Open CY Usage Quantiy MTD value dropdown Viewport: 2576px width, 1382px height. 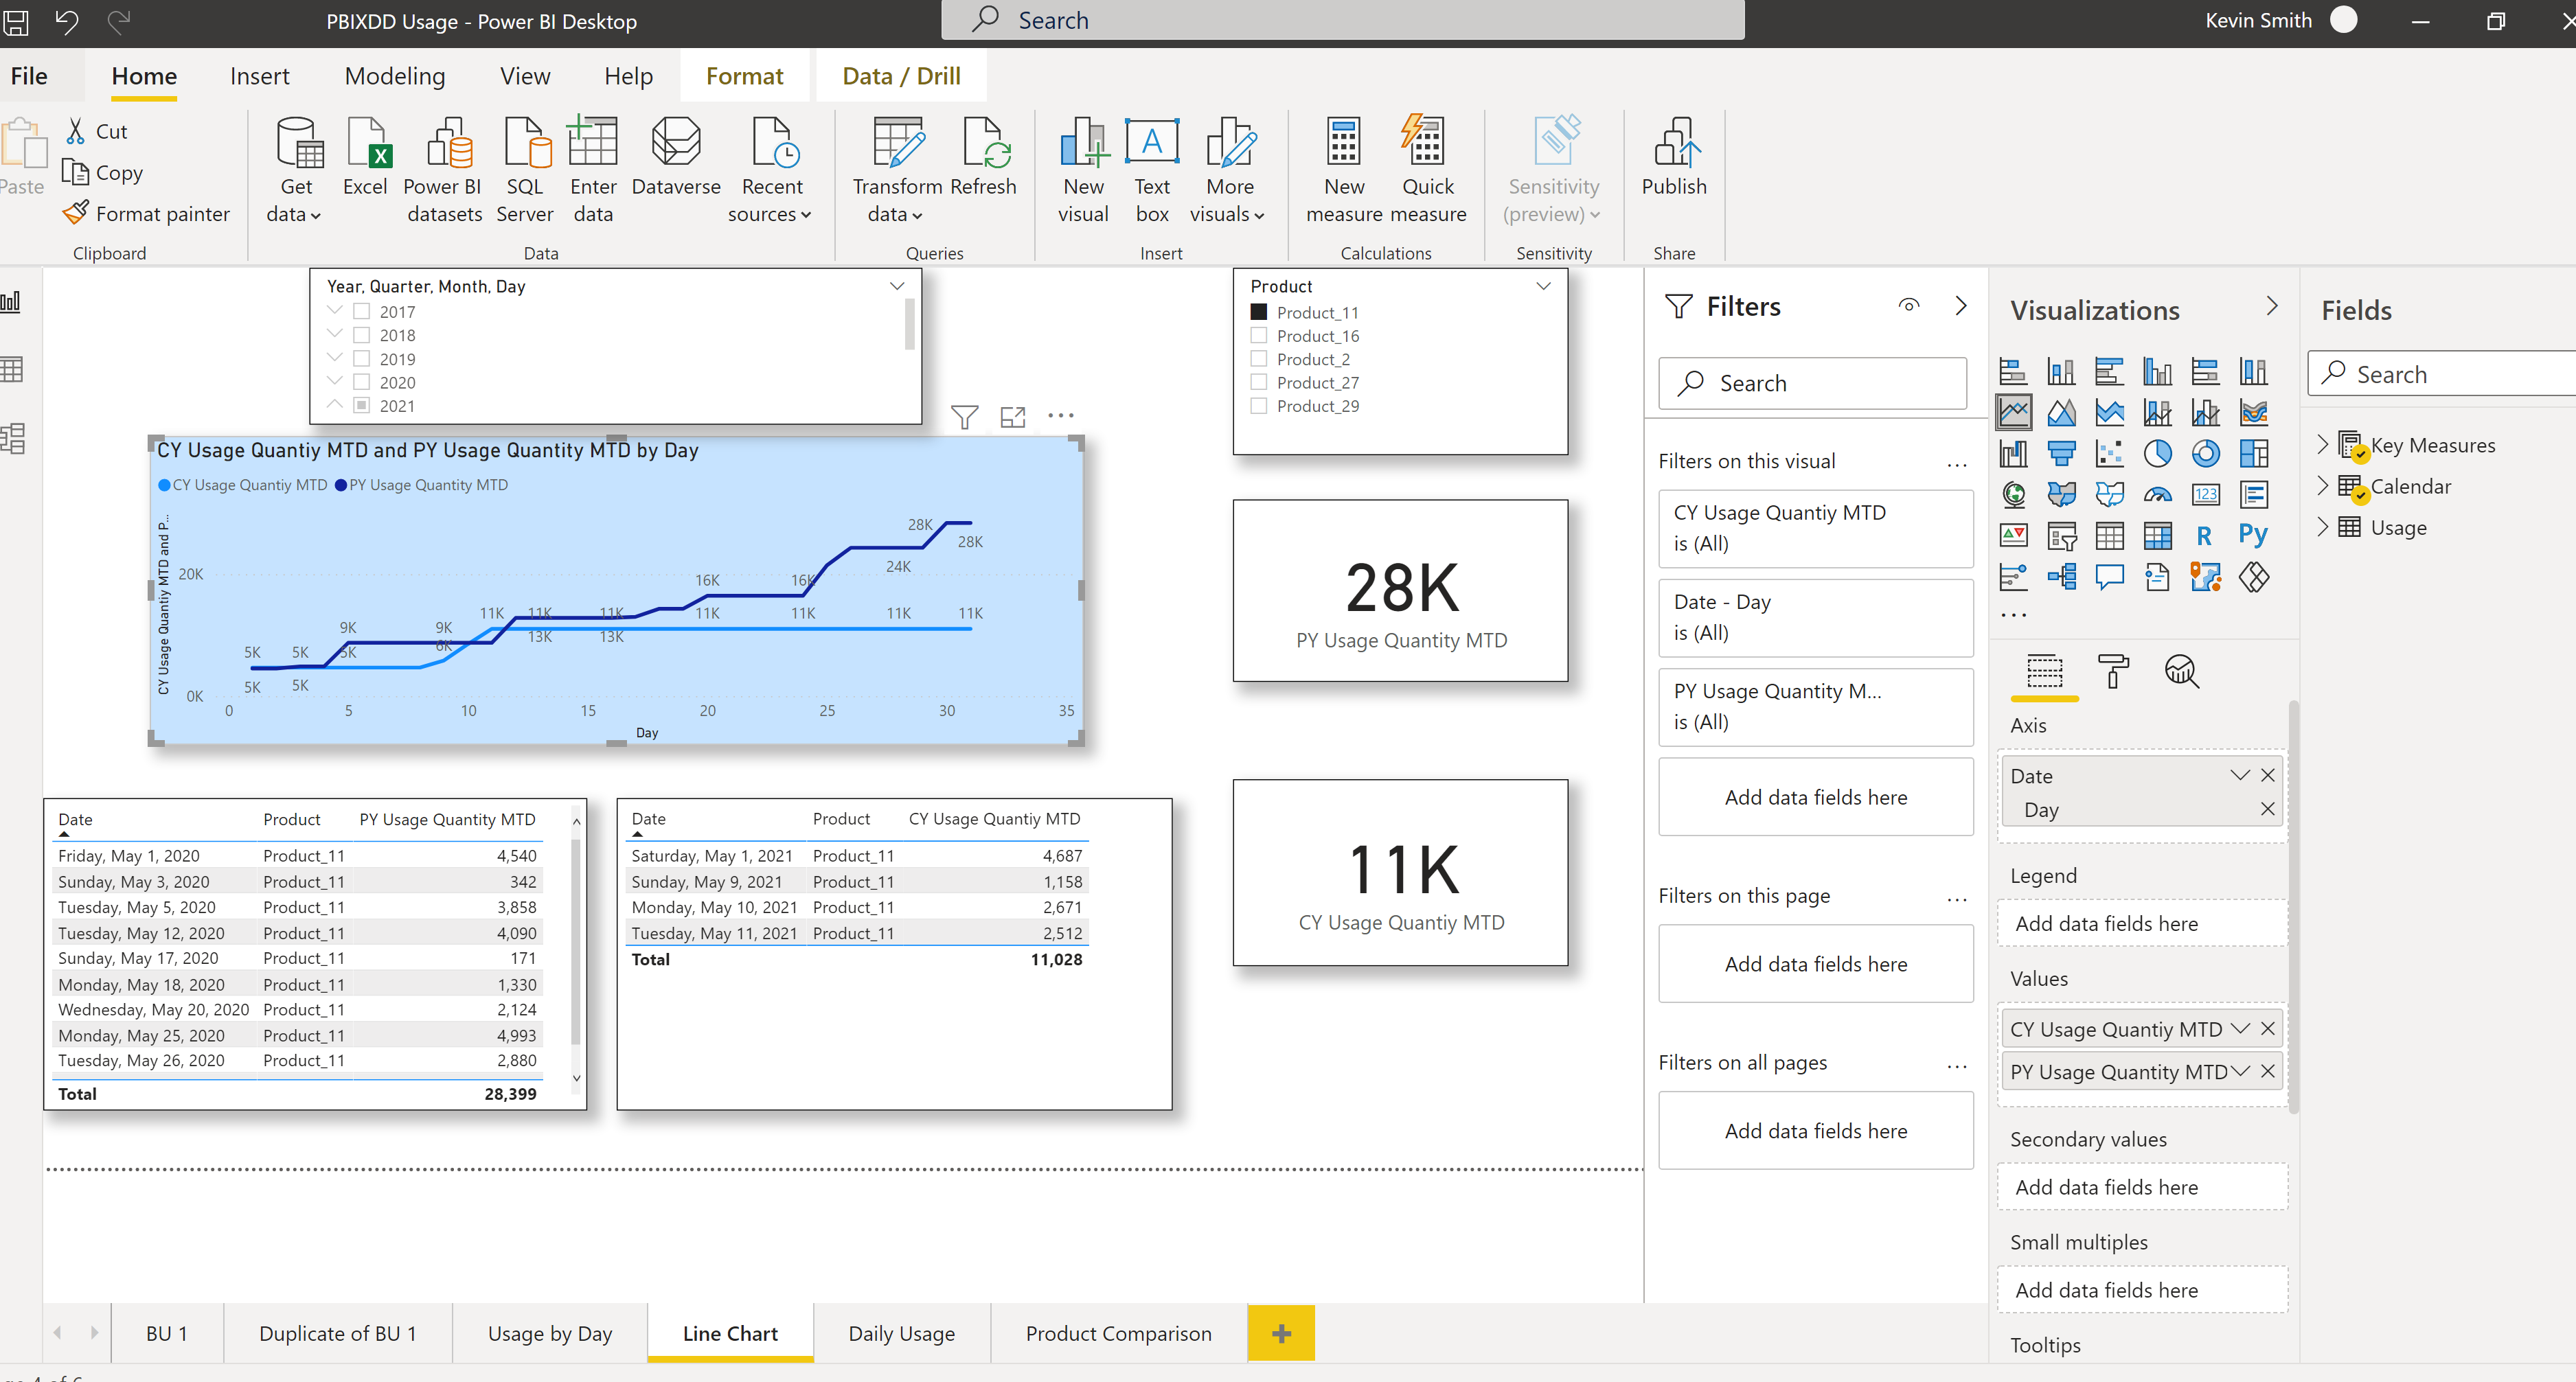[2240, 1029]
